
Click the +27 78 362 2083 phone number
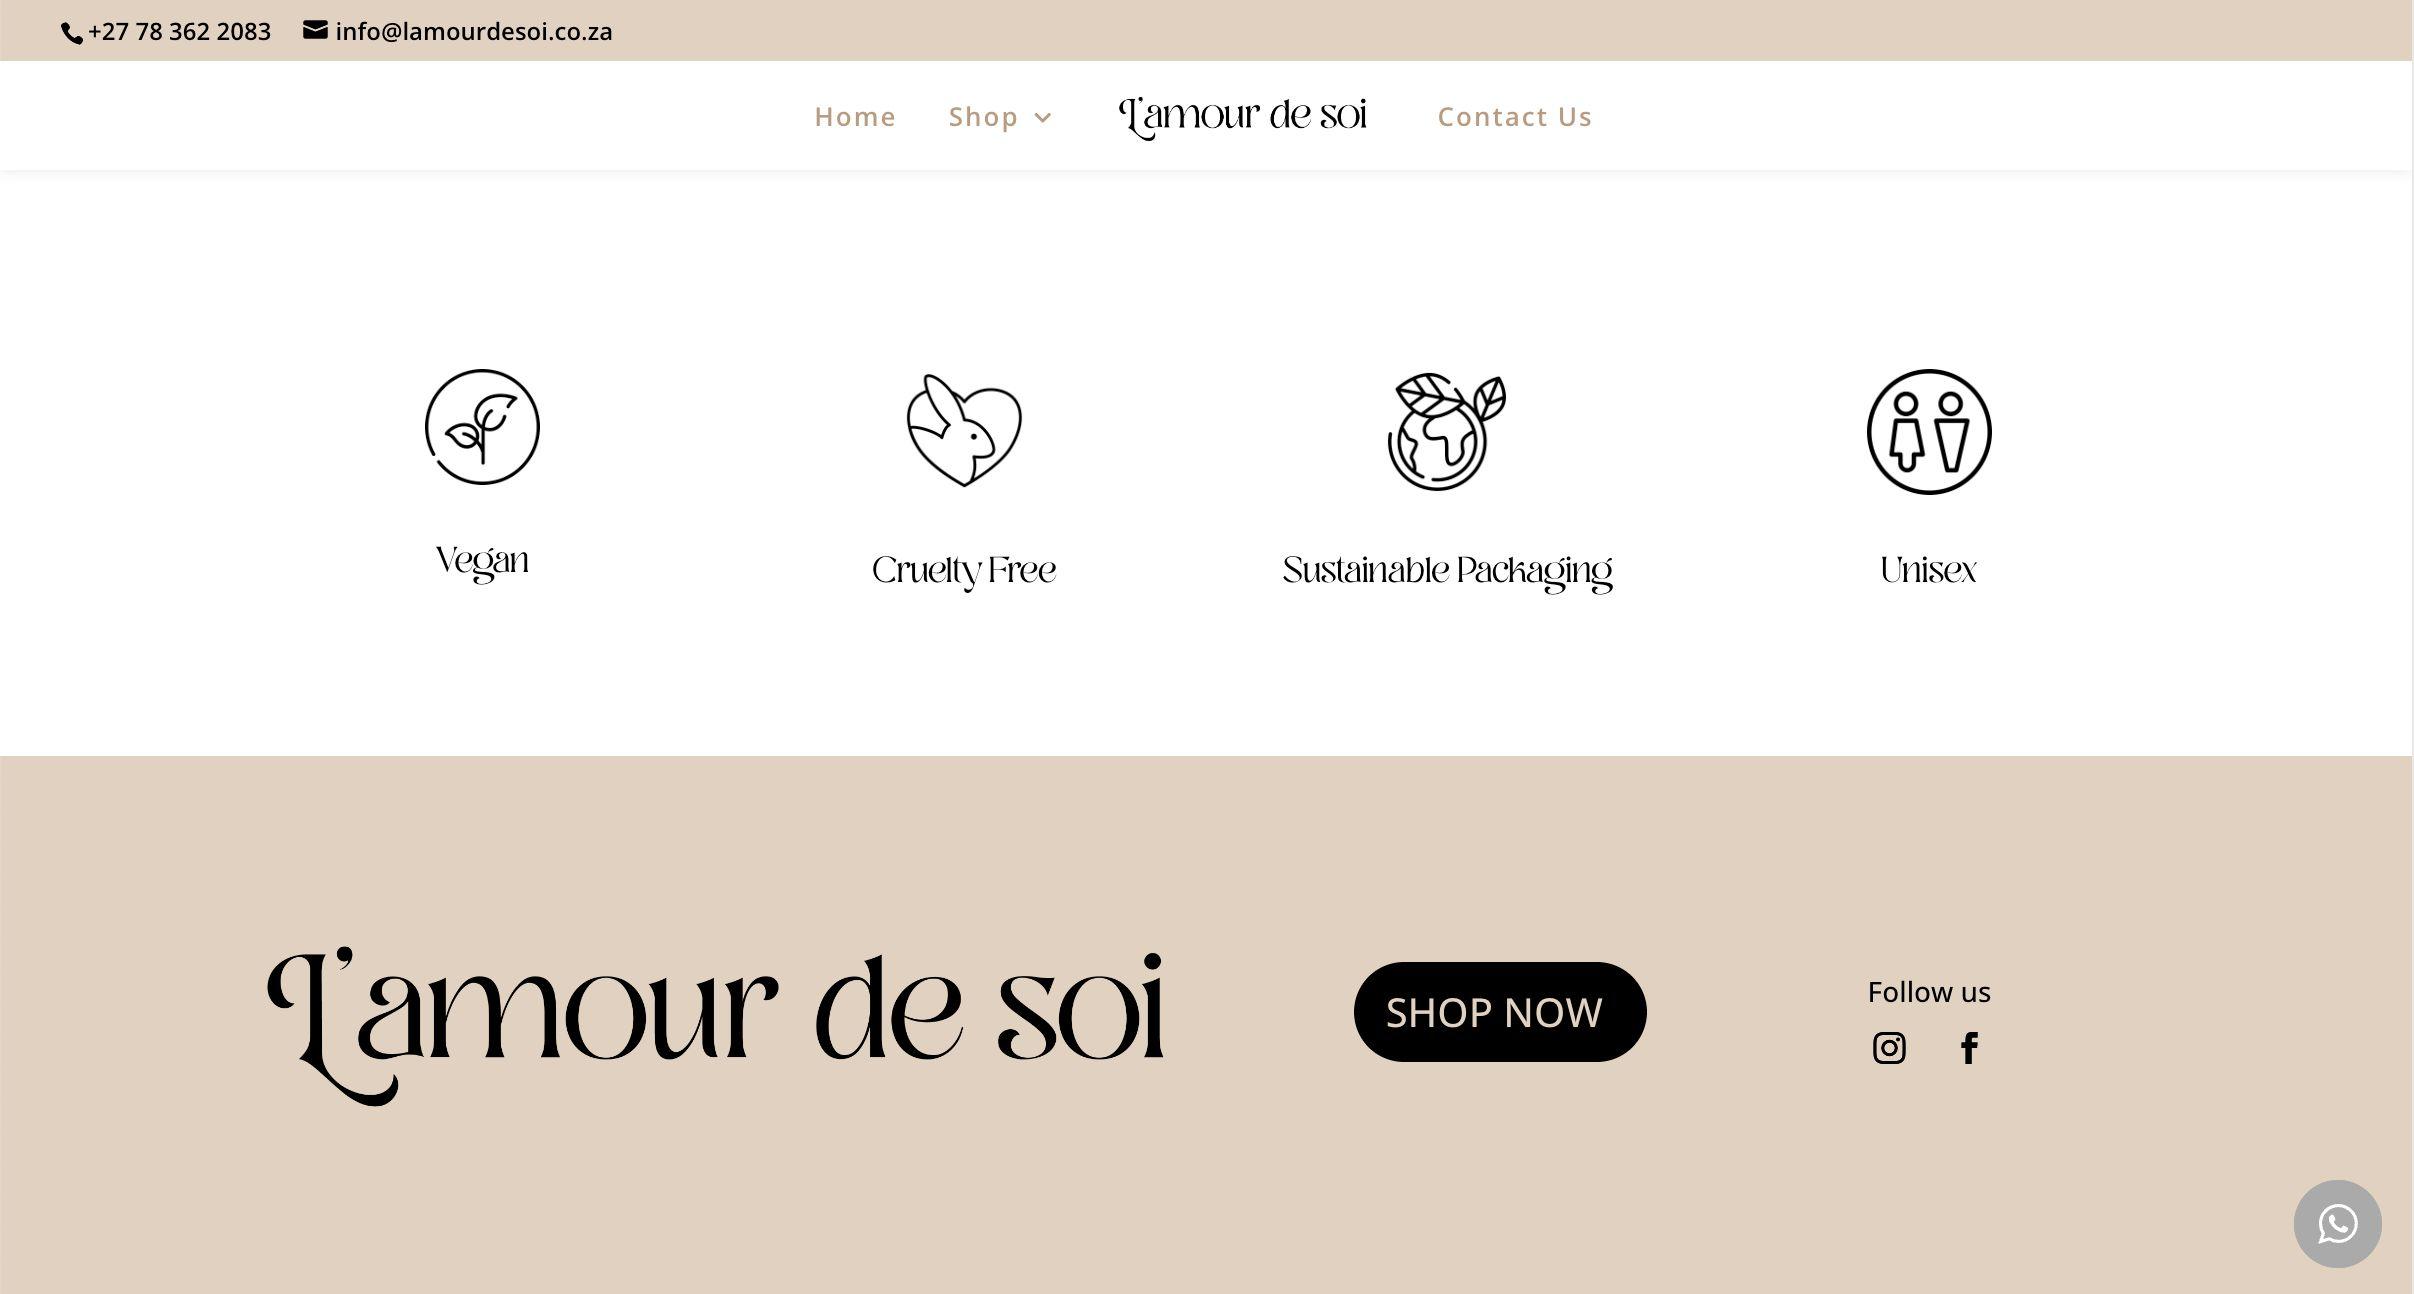(179, 31)
